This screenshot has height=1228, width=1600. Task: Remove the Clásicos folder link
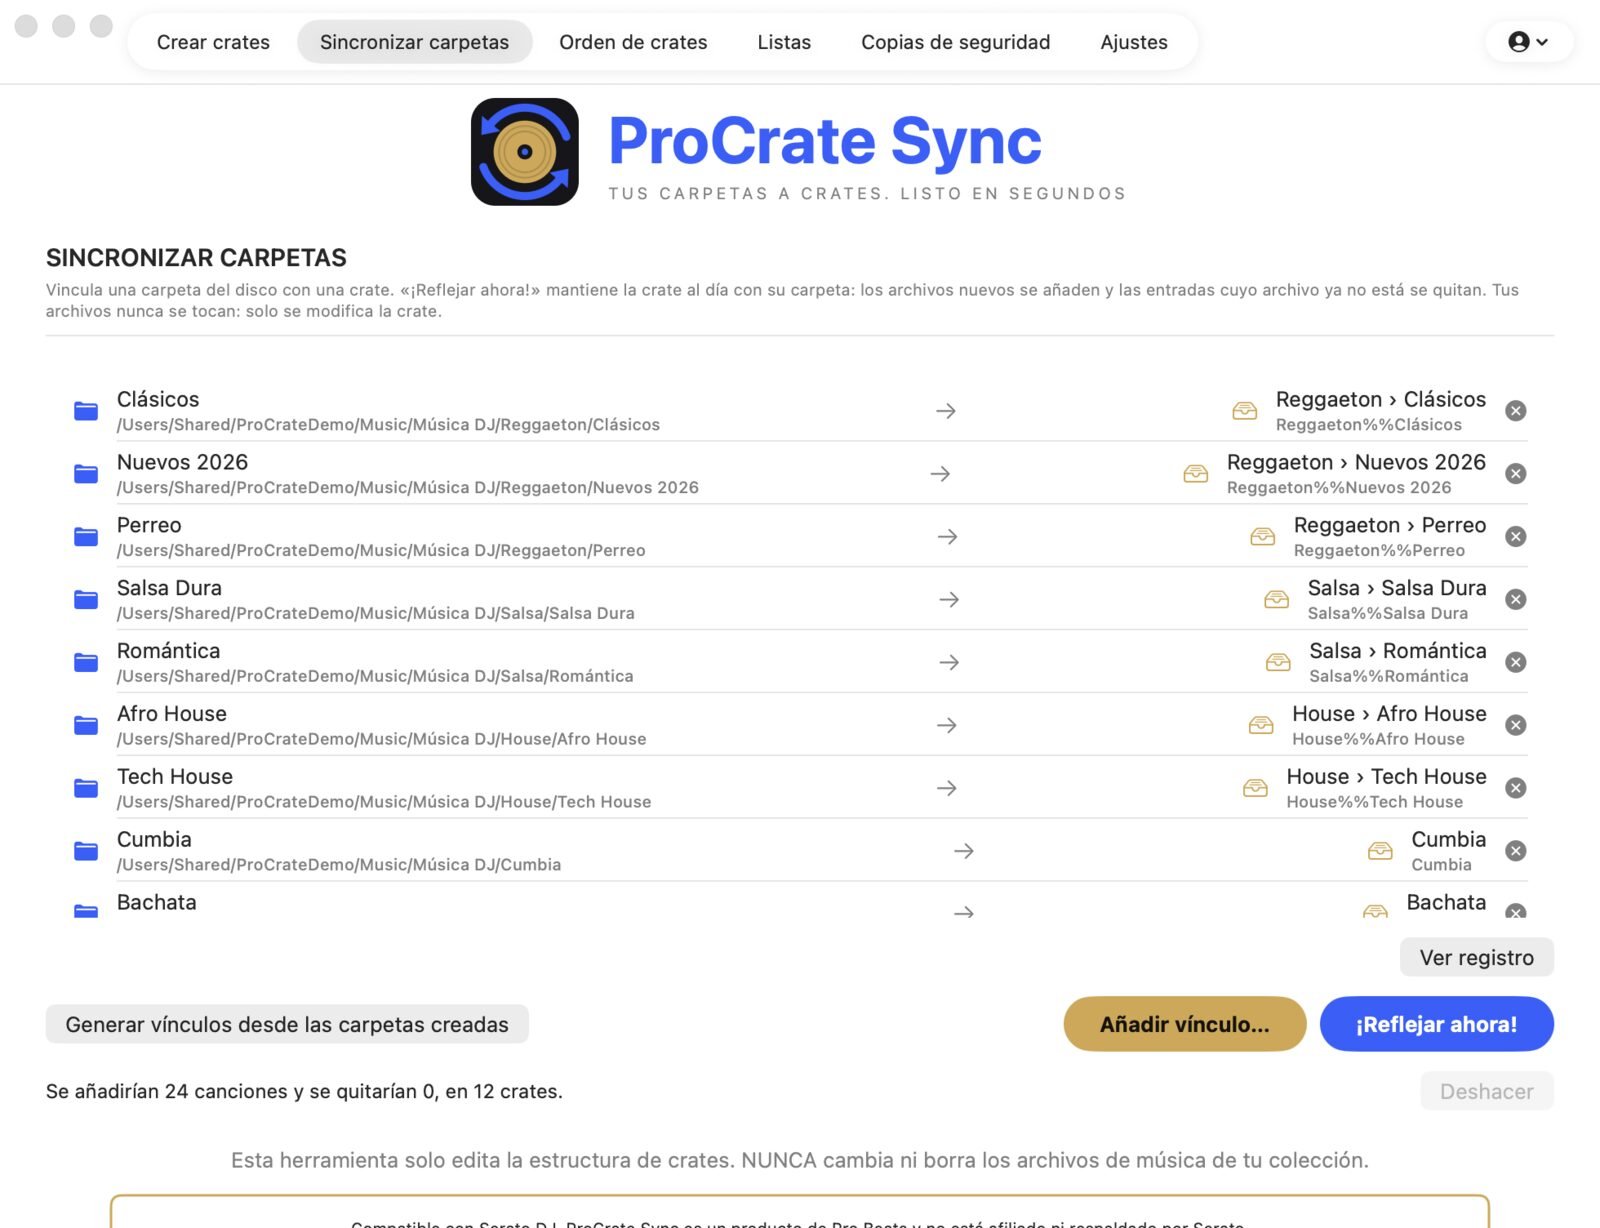click(x=1516, y=411)
